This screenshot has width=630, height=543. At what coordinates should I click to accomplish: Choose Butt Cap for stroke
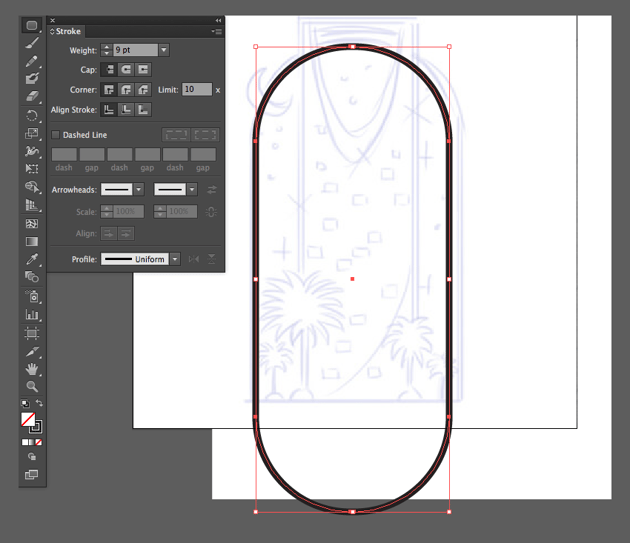tap(109, 70)
